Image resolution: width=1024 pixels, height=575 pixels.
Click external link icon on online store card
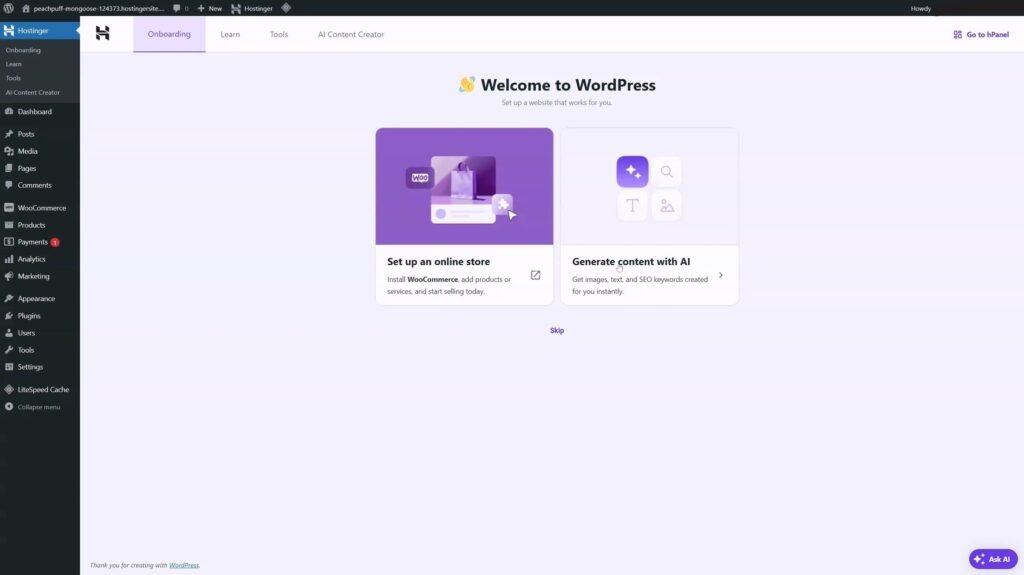pos(535,275)
